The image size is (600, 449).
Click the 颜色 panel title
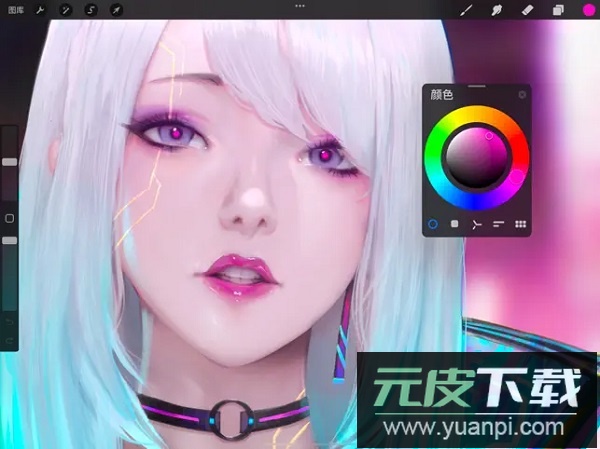tap(442, 95)
